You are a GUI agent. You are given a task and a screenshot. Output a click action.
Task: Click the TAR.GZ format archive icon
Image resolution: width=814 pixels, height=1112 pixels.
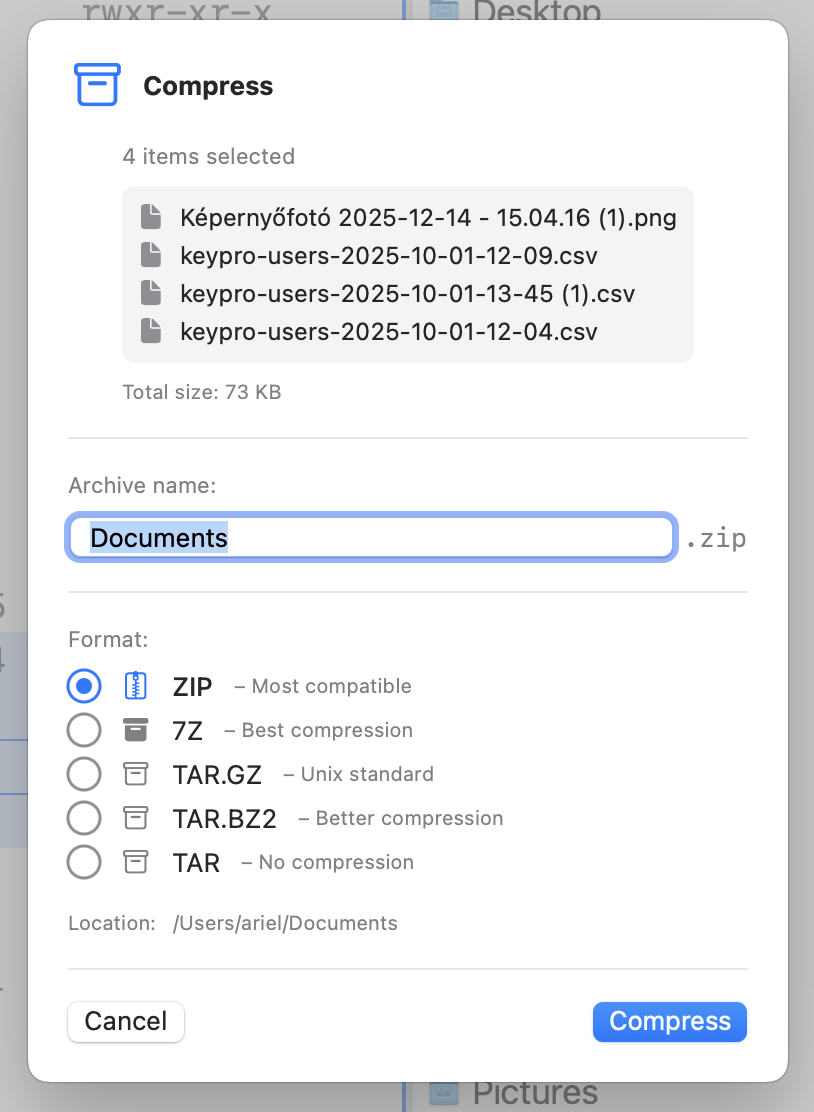pyautogui.click(x=136, y=774)
